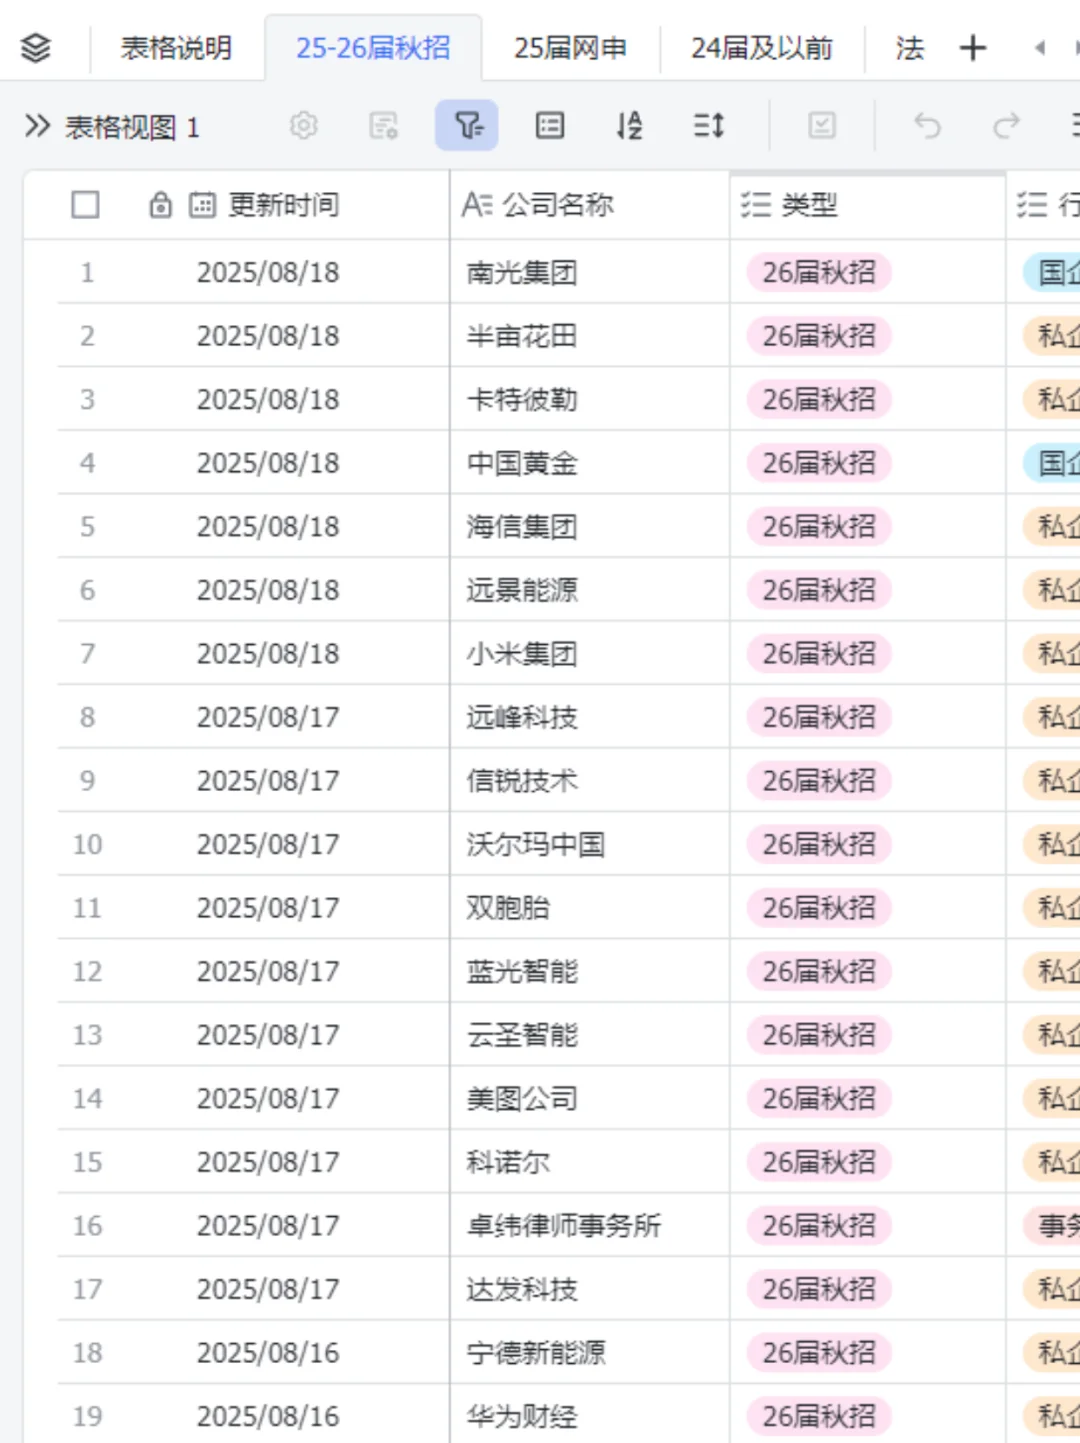Image resolution: width=1080 pixels, height=1443 pixels.
Task: Select company cell 美图公司
Action: click(590, 1098)
